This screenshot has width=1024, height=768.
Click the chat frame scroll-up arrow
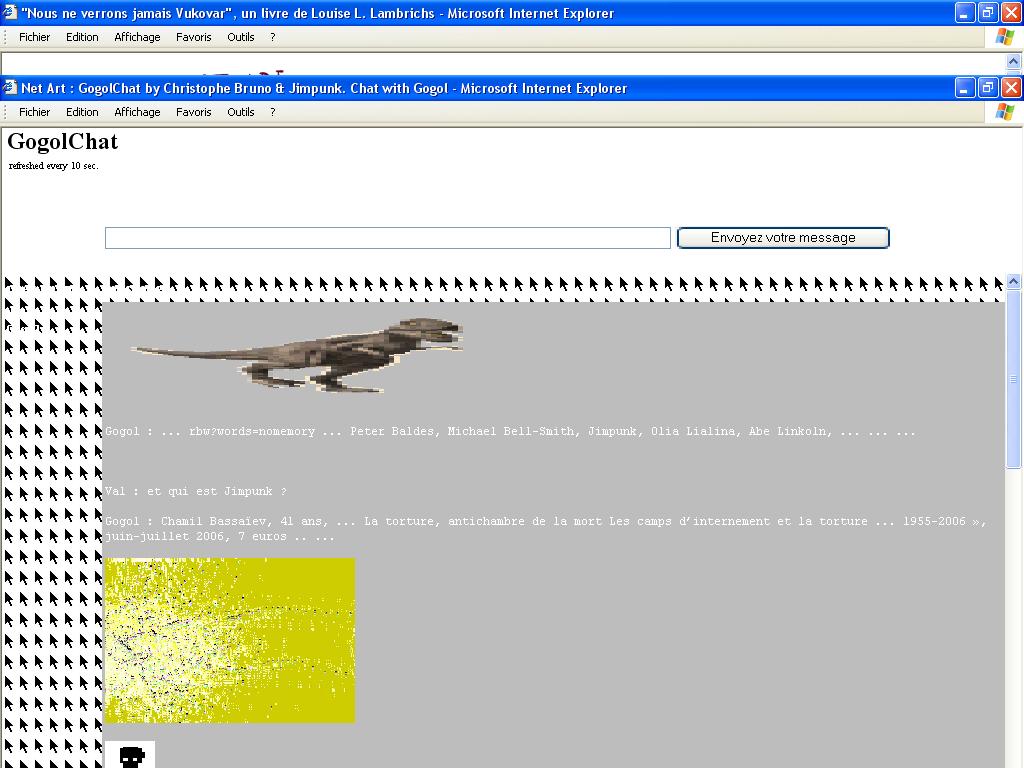click(x=1013, y=281)
